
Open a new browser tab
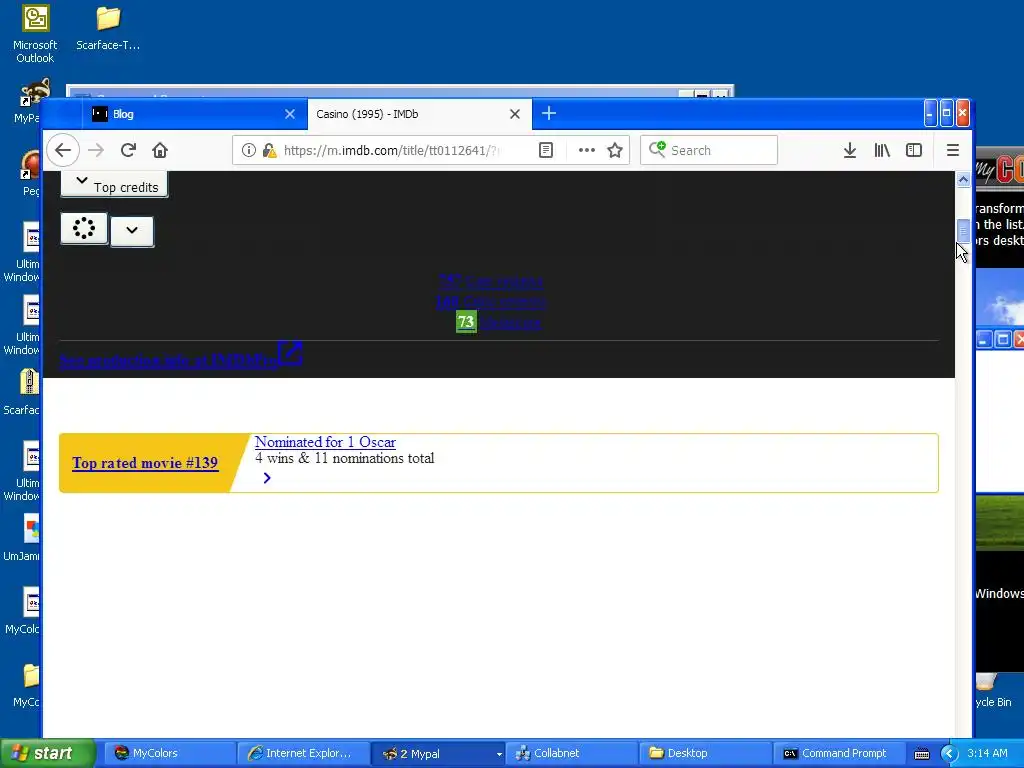click(x=549, y=114)
